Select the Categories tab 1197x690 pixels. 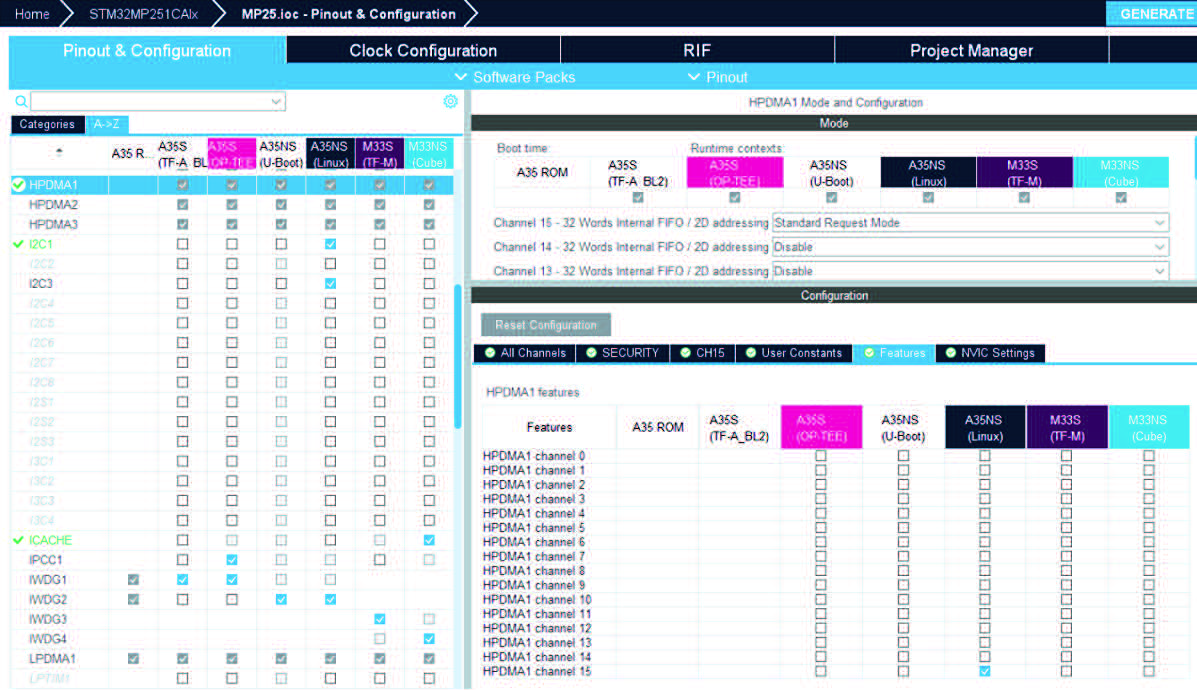(47, 124)
